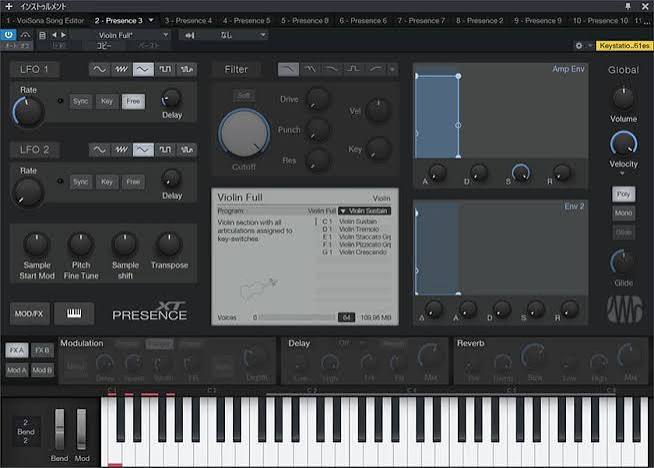Switch to 10 - Presence 10 tab
This screenshot has width=654, height=468.
[600, 20]
